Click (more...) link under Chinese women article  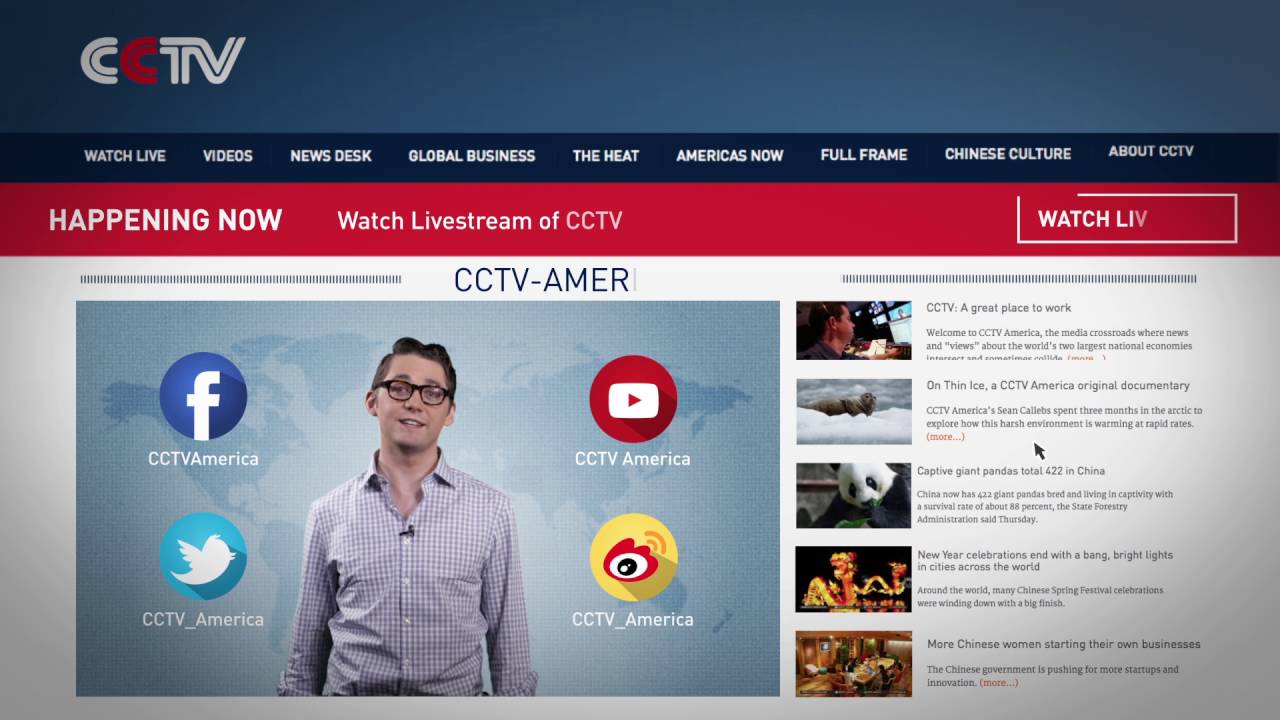click(999, 683)
